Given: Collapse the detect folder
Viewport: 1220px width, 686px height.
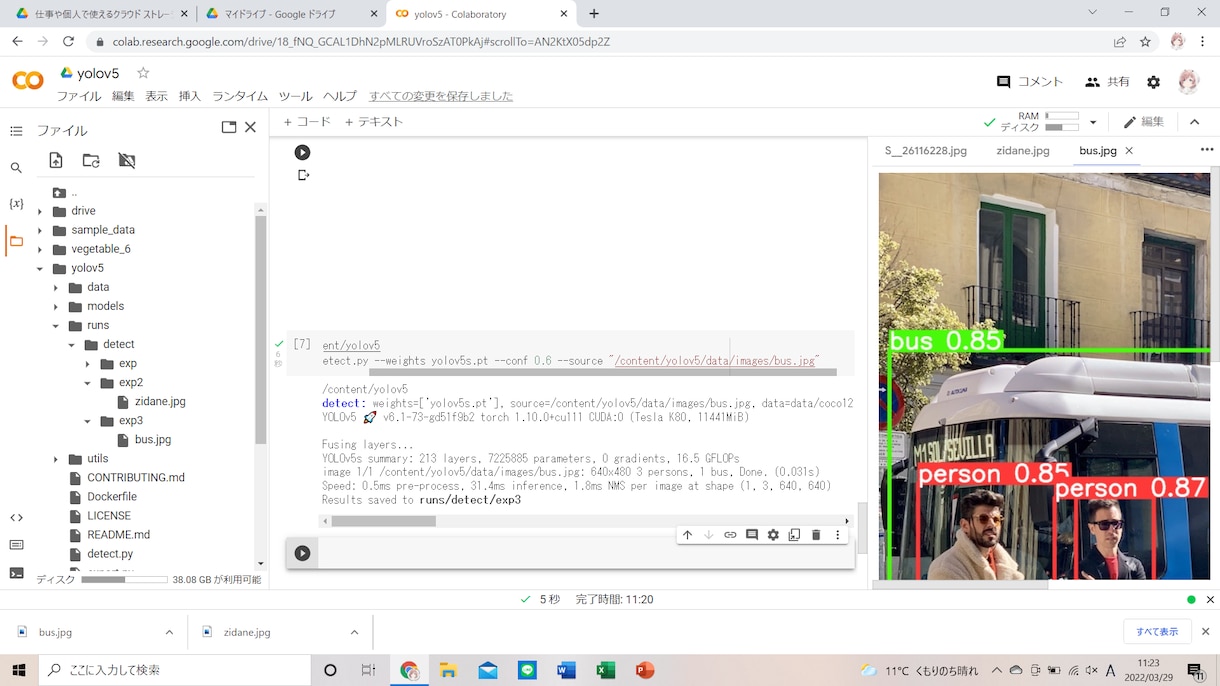Looking at the screenshot, I should (x=72, y=345).
